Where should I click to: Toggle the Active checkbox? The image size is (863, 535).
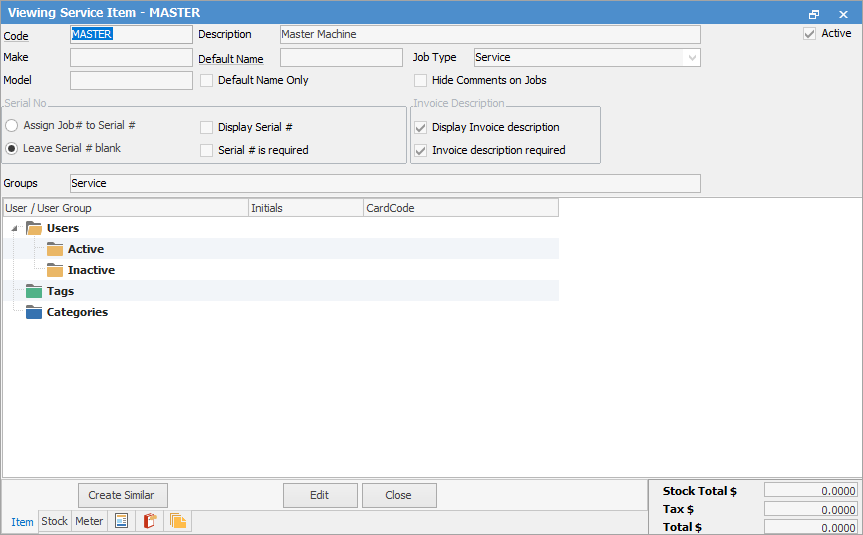(809, 34)
